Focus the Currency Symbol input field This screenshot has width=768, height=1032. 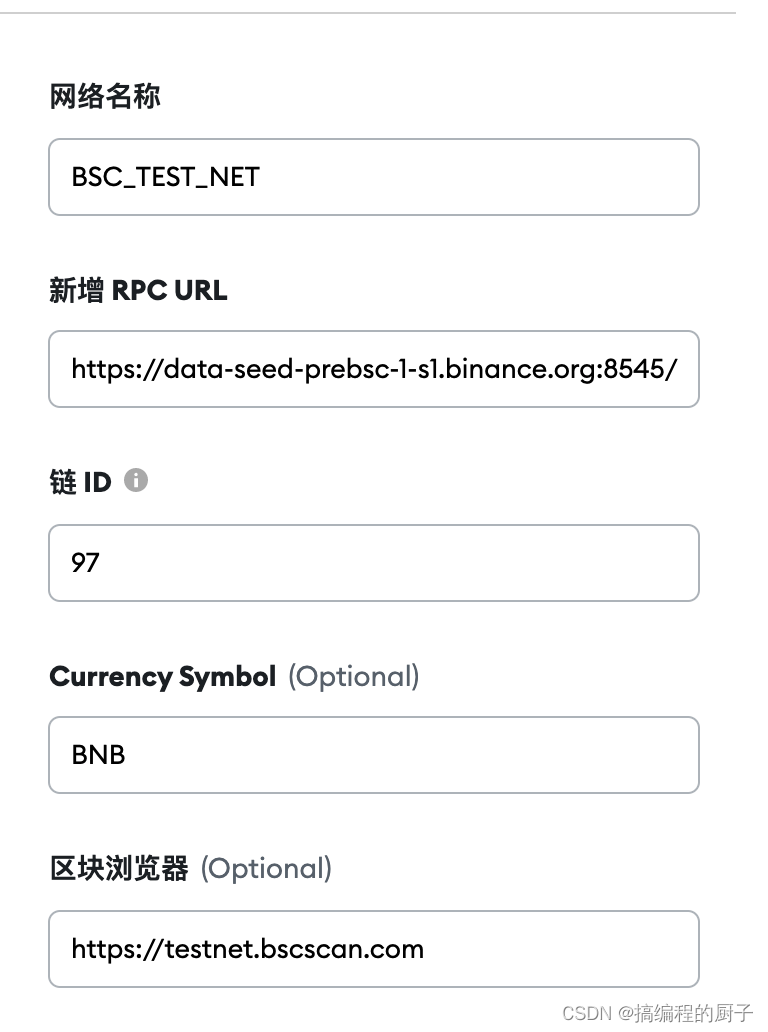(x=374, y=755)
